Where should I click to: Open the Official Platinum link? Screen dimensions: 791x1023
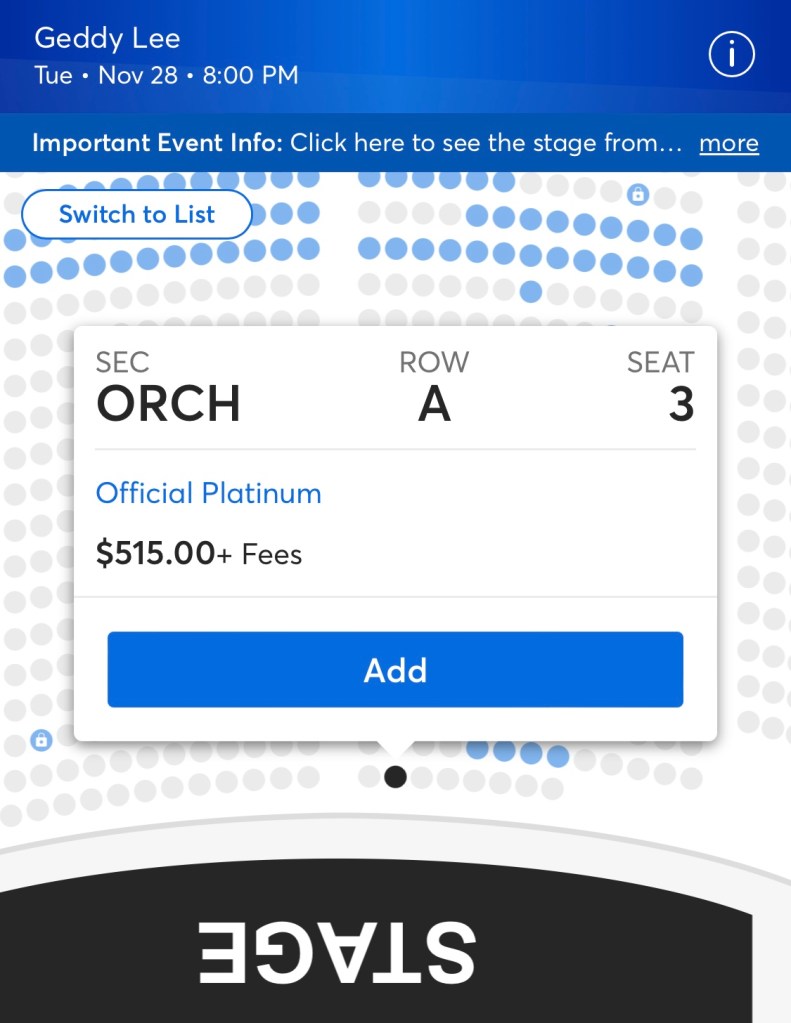[x=208, y=493]
